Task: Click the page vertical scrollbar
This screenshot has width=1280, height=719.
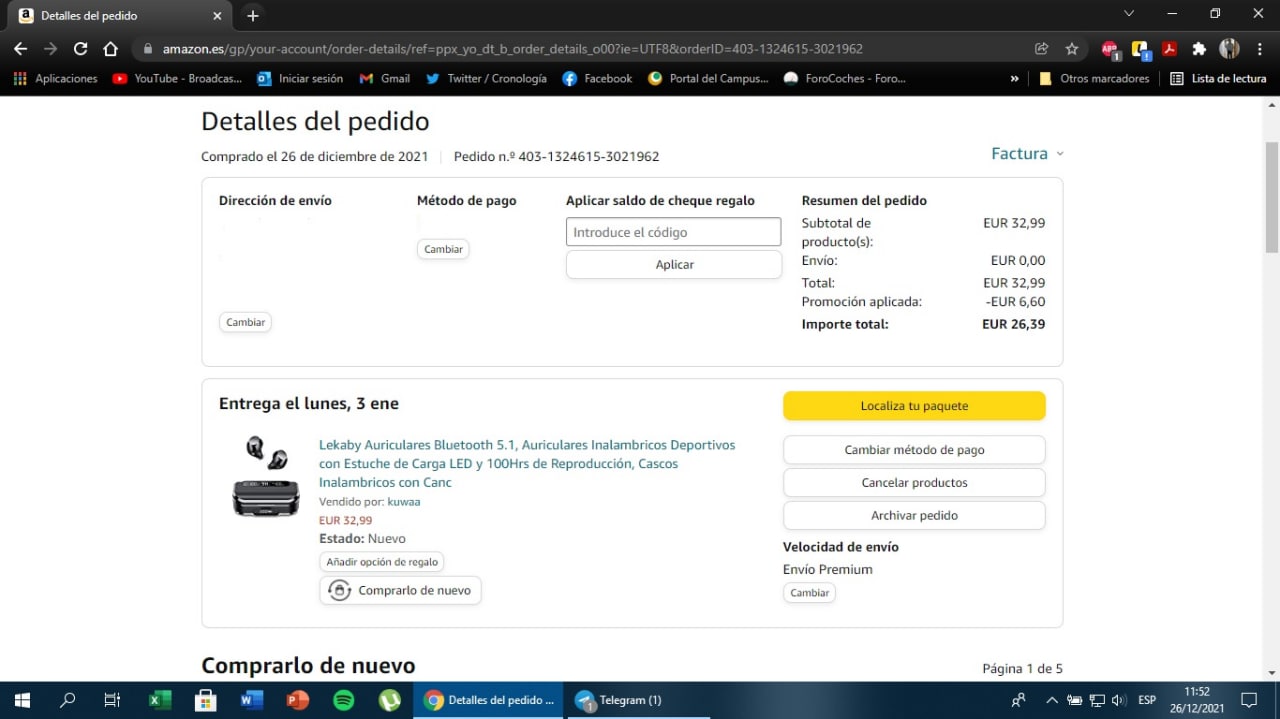Action: (1271, 200)
